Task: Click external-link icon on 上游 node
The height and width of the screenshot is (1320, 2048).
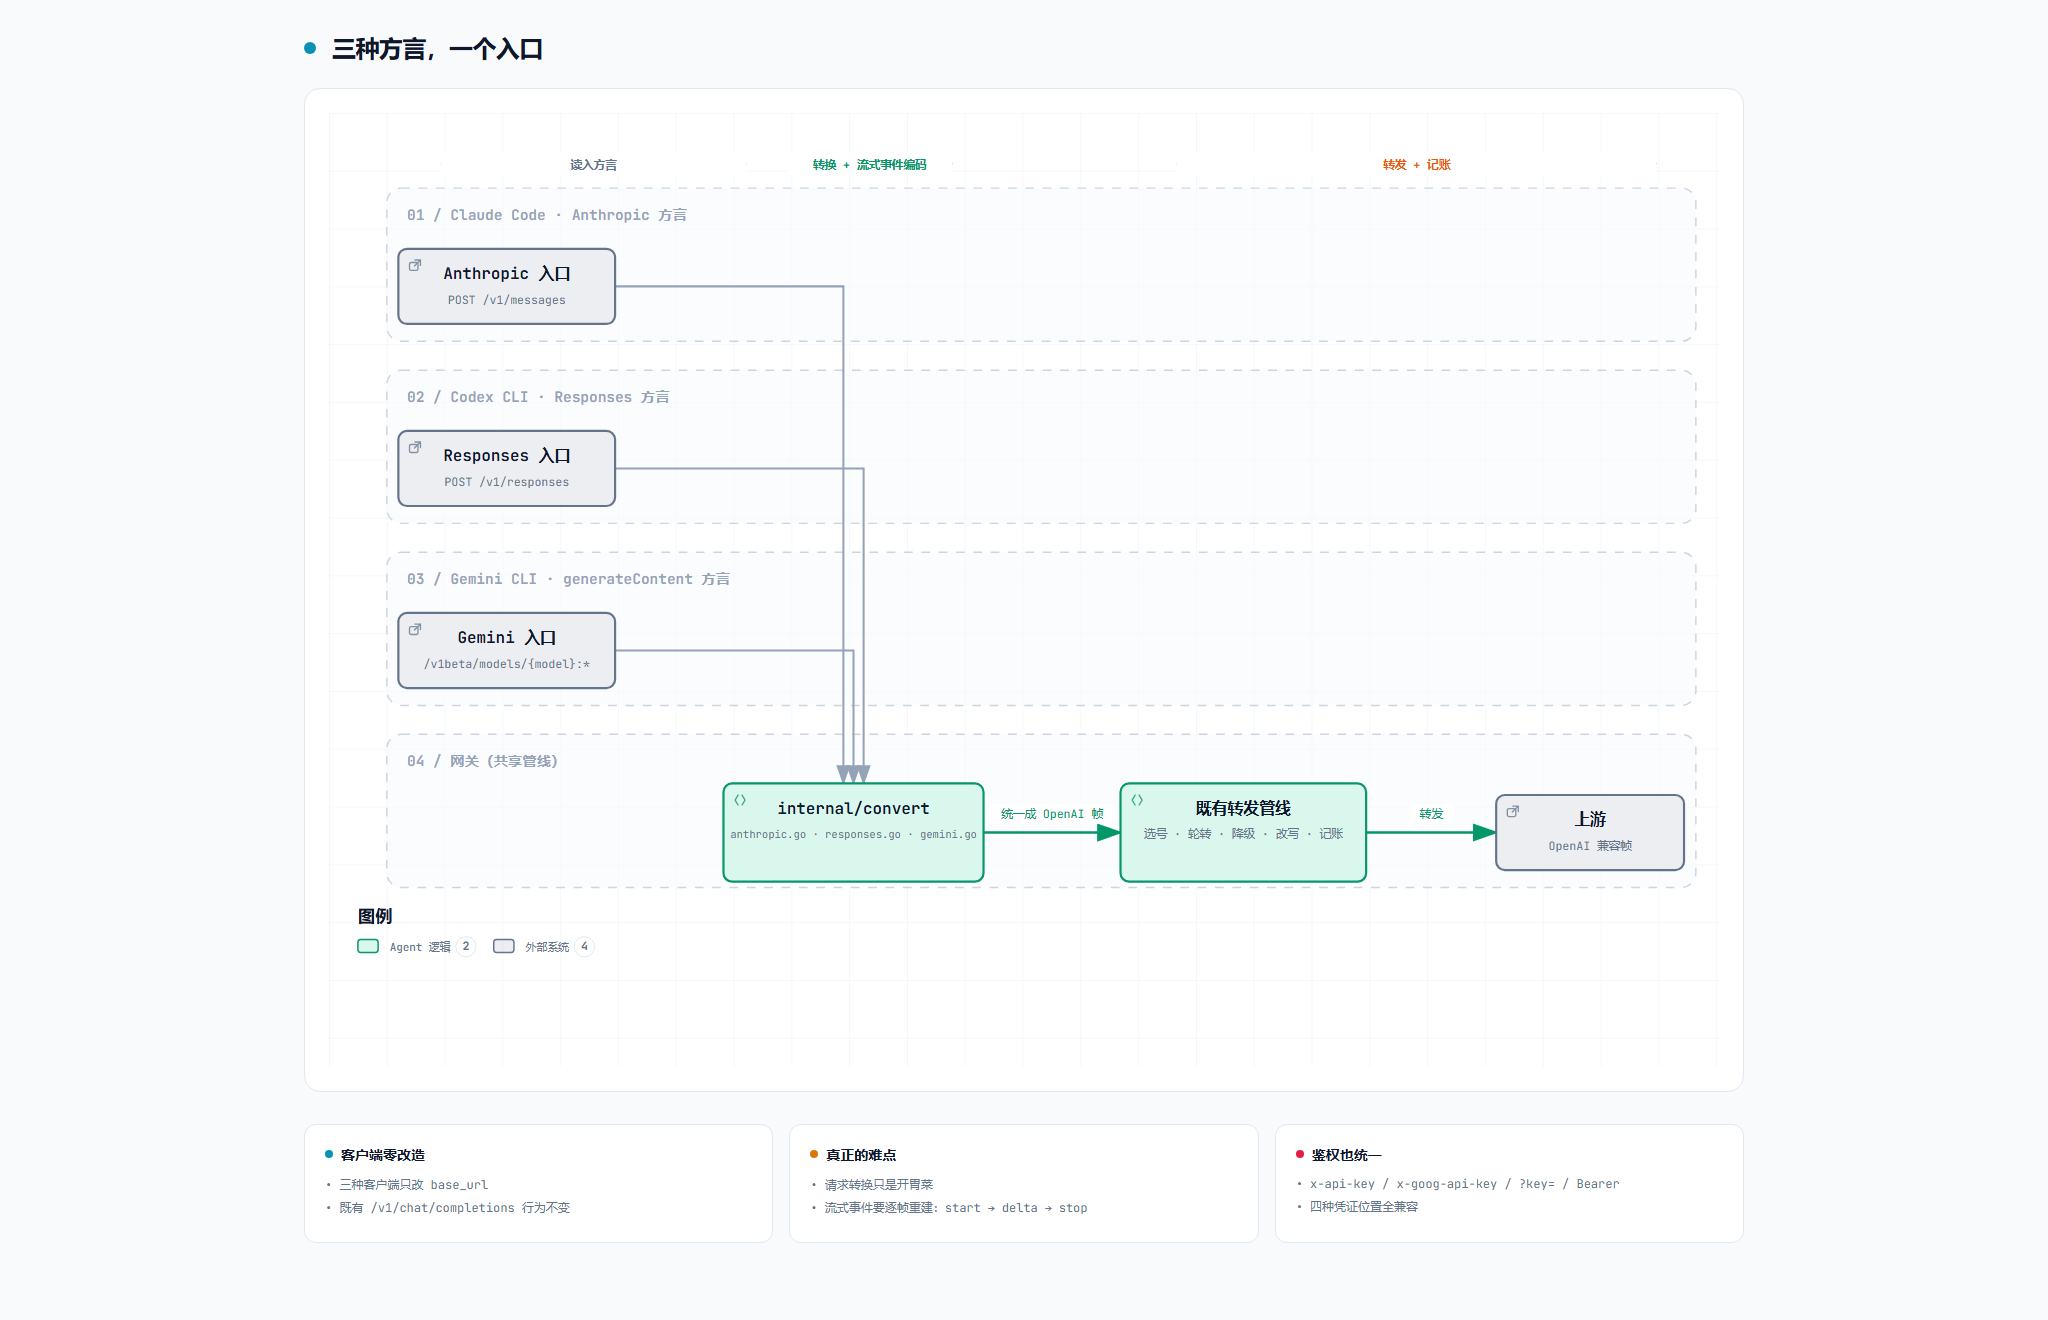Action: click(1513, 811)
